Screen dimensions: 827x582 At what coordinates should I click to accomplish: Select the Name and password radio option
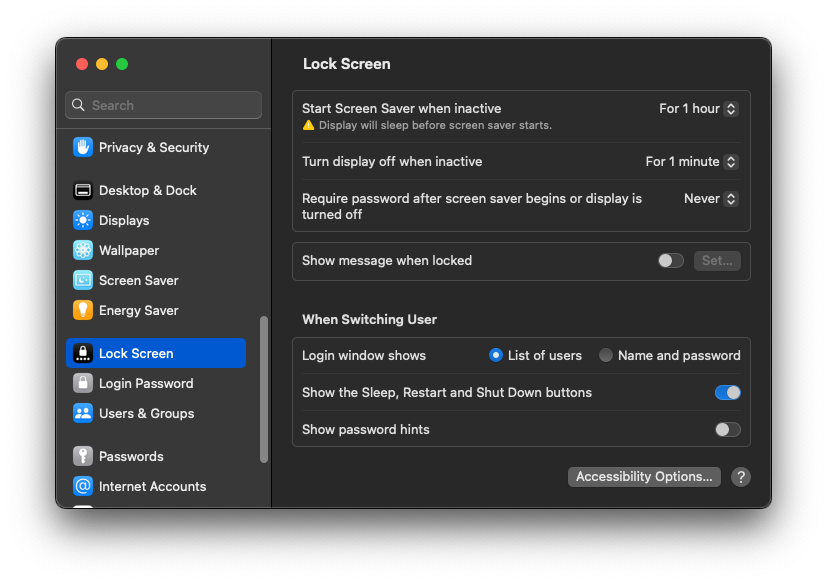pos(606,355)
